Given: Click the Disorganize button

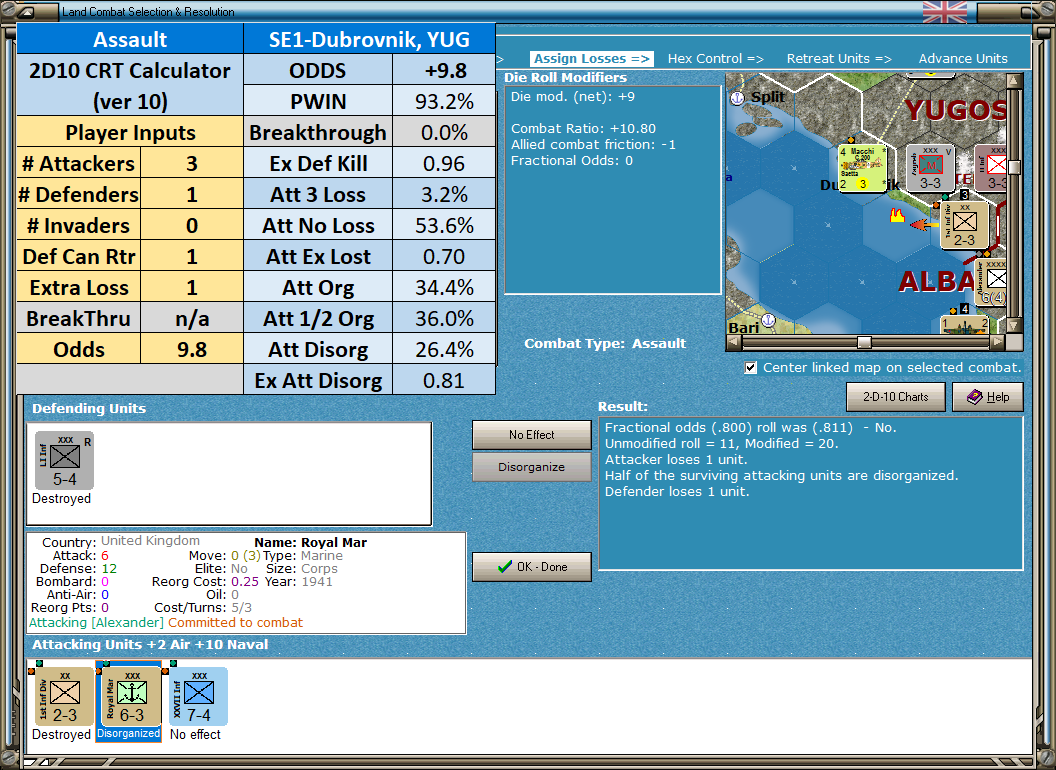Looking at the screenshot, I should point(531,467).
